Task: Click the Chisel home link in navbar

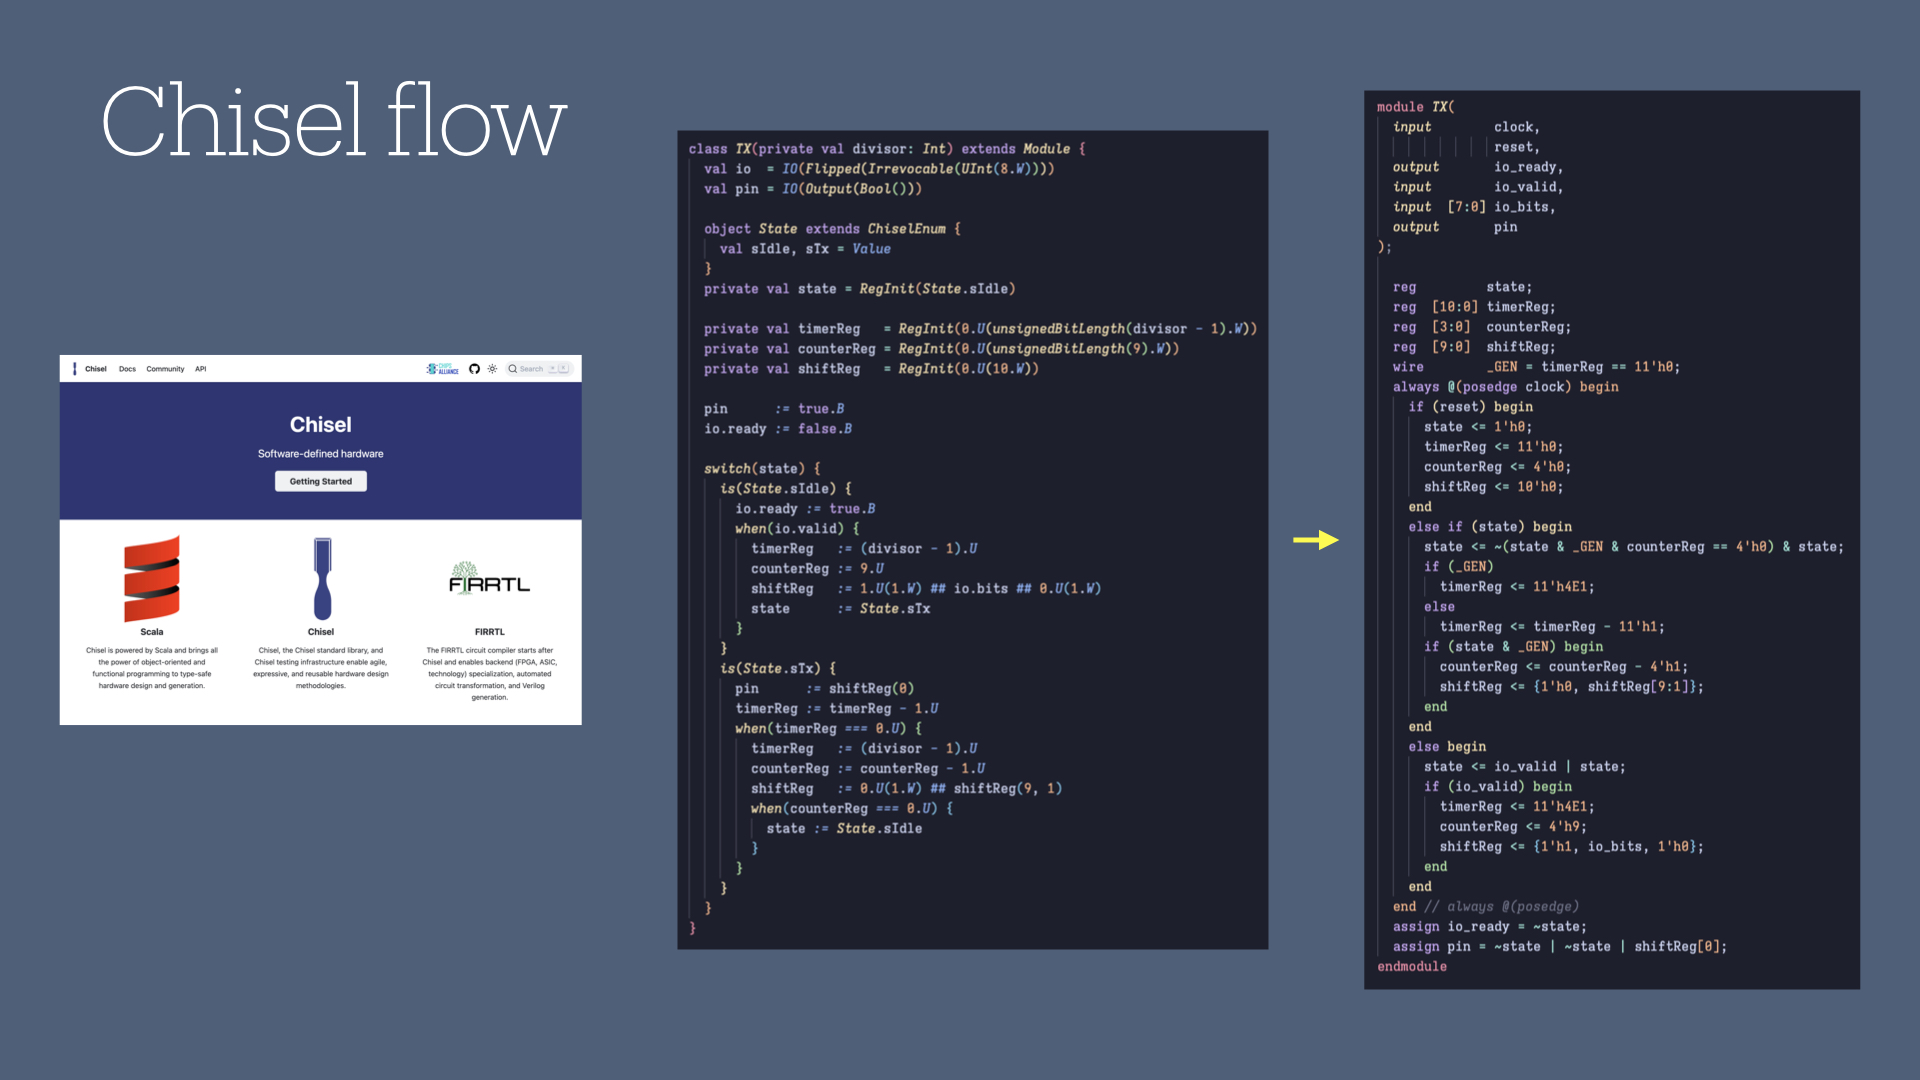Action: click(96, 368)
